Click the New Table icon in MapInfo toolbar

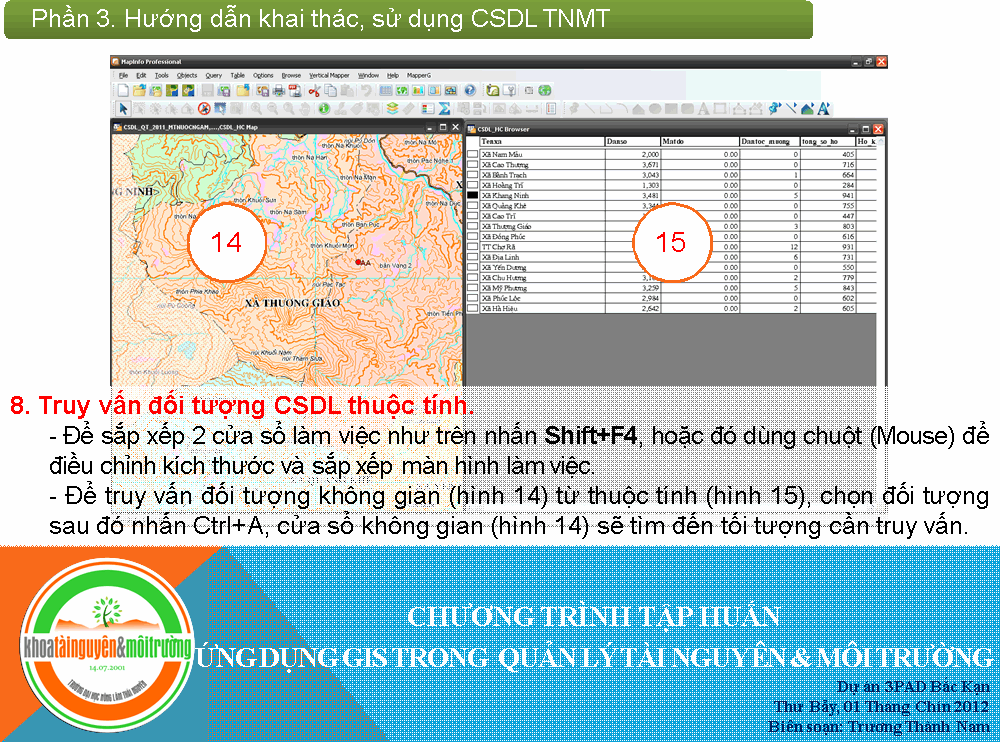tap(122, 91)
